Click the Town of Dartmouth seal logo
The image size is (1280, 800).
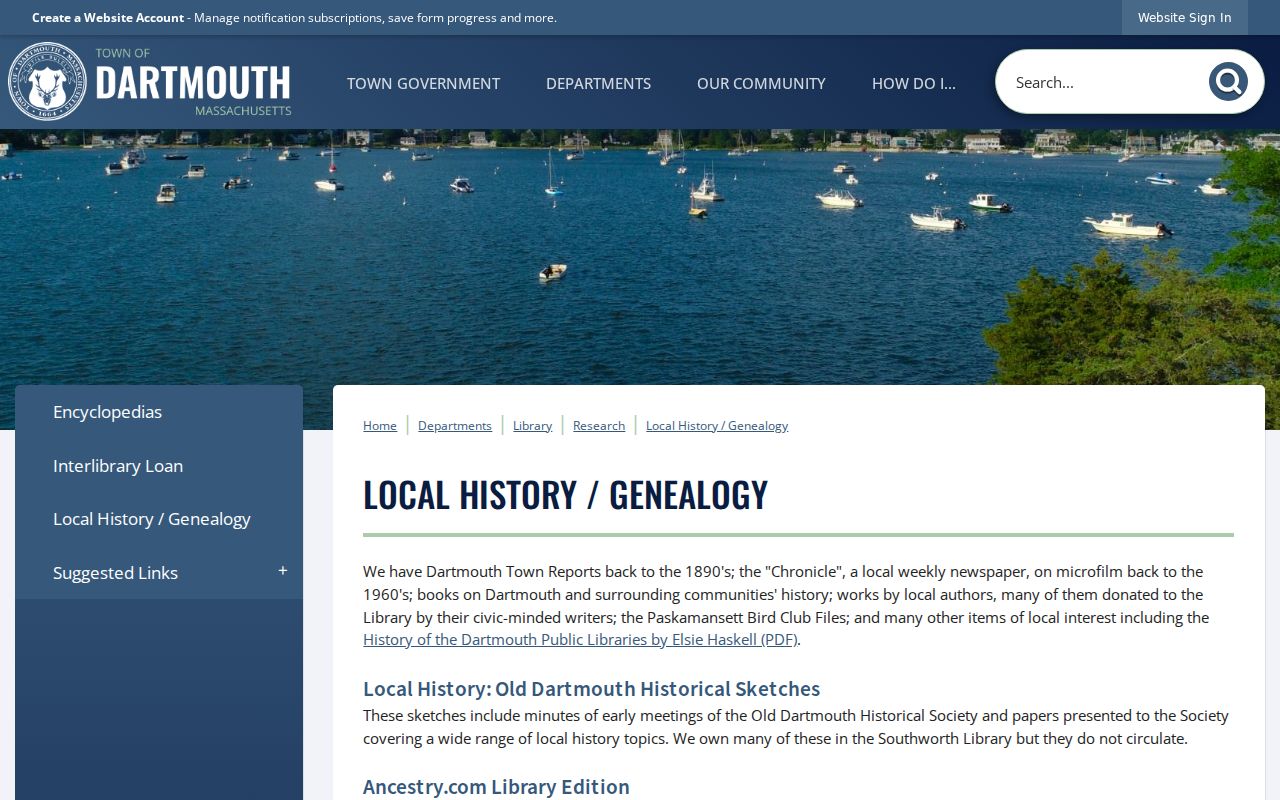pyautogui.click(x=47, y=82)
